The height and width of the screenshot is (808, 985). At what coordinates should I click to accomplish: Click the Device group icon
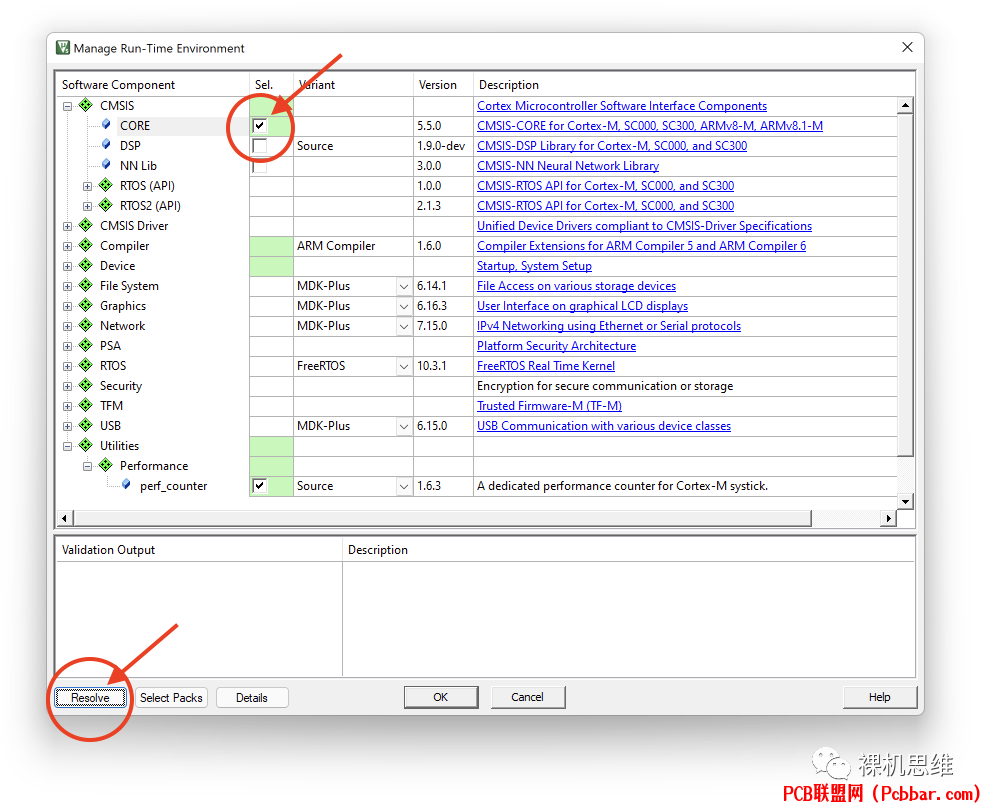pyautogui.click(x=86, y=266)
